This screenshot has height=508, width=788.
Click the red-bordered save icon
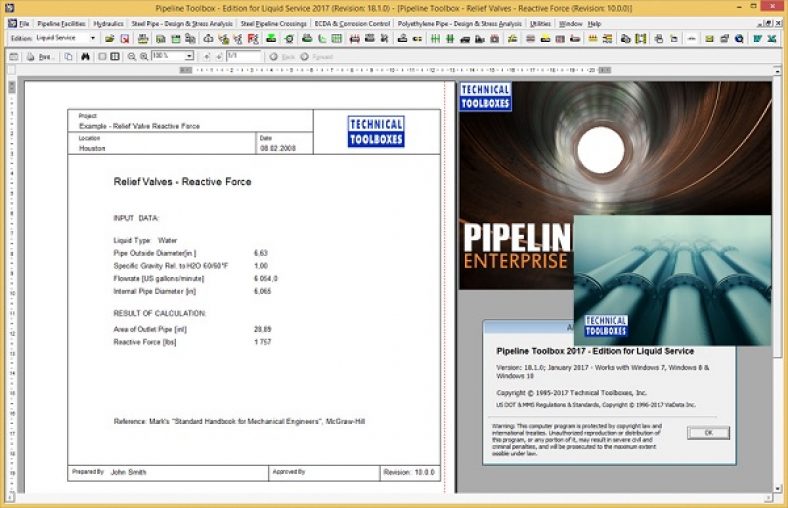(x=125, y=39)
